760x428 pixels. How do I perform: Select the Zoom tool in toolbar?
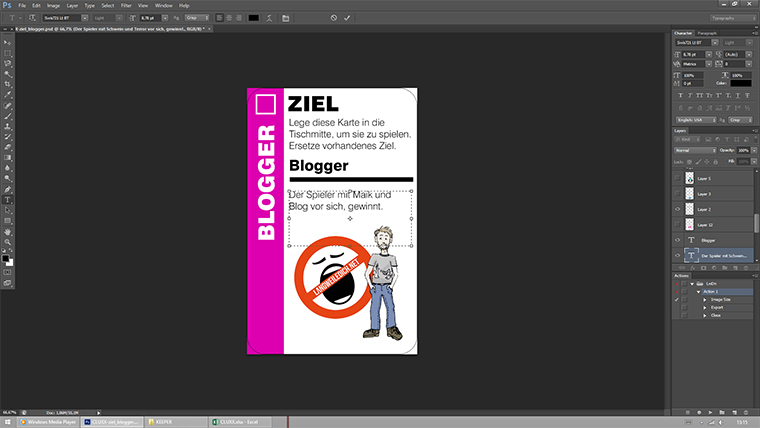8,242
